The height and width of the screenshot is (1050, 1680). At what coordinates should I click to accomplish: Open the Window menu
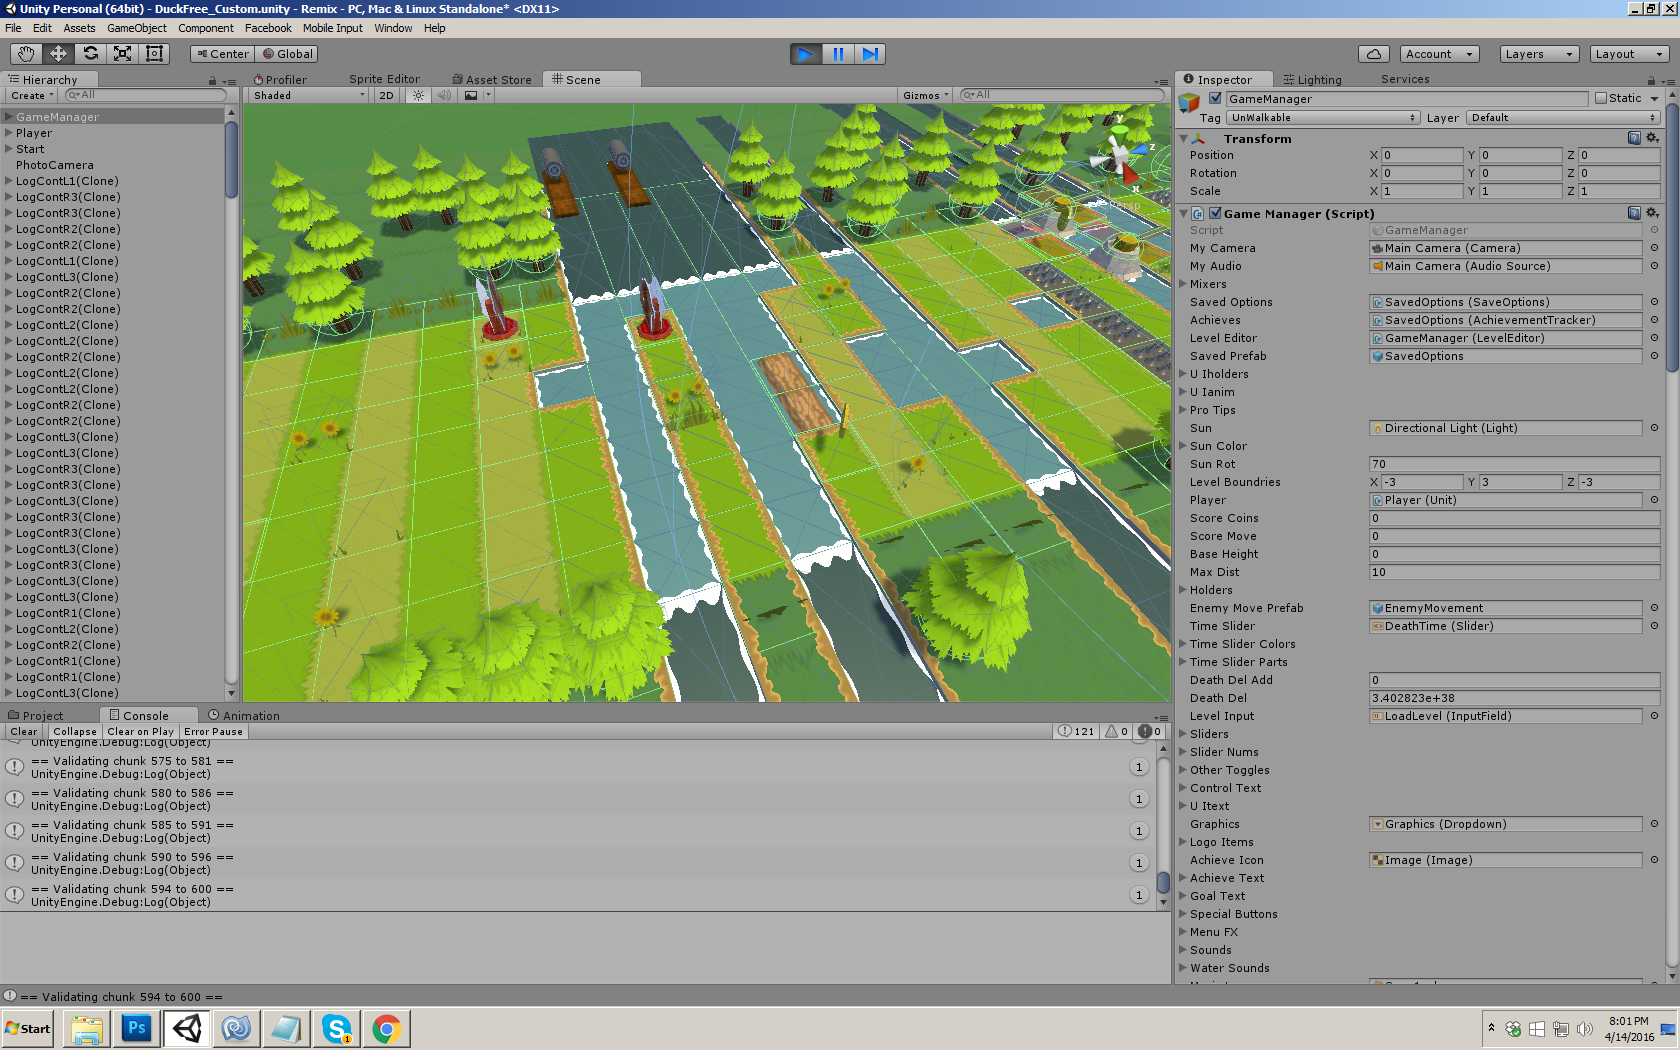coord(393,28)
